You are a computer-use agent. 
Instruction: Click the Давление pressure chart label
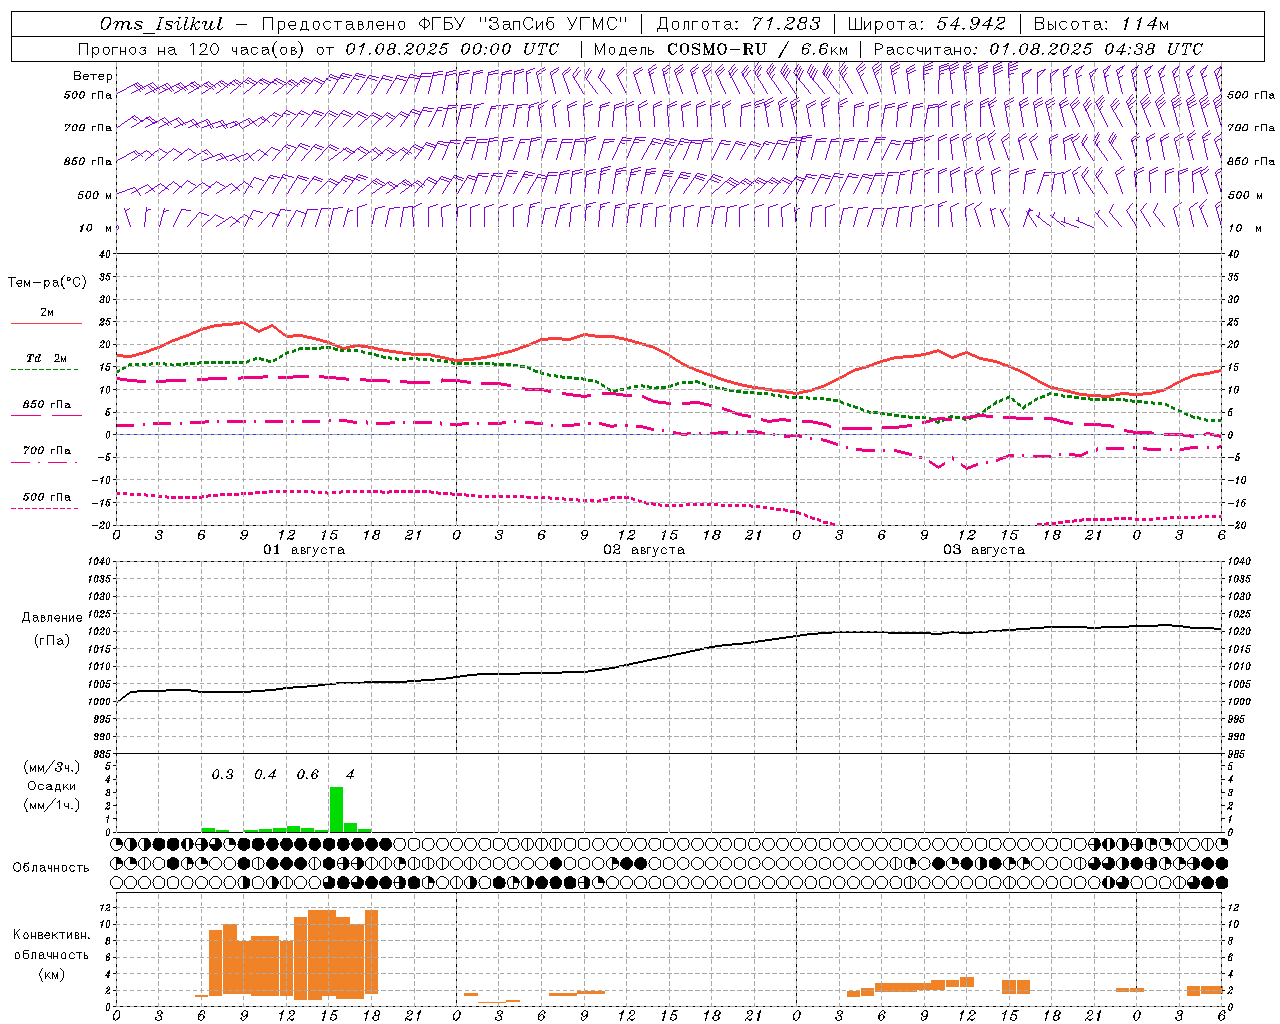(52, 618)
